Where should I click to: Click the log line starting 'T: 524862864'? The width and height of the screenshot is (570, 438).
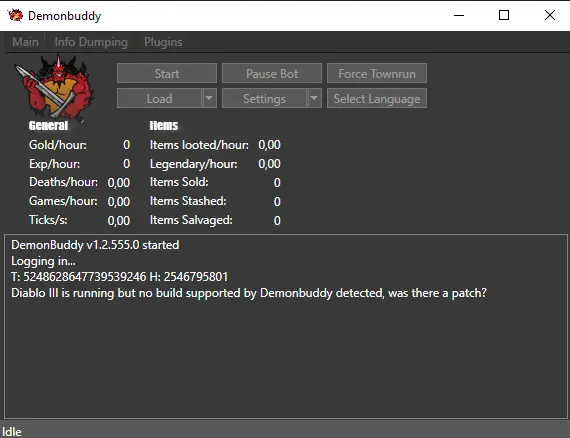(120, 277)
